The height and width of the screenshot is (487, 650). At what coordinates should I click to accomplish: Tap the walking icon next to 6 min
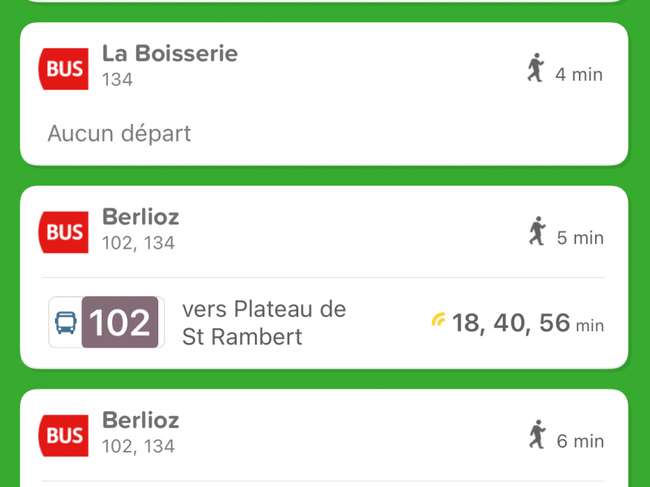(x=537, y=434)
